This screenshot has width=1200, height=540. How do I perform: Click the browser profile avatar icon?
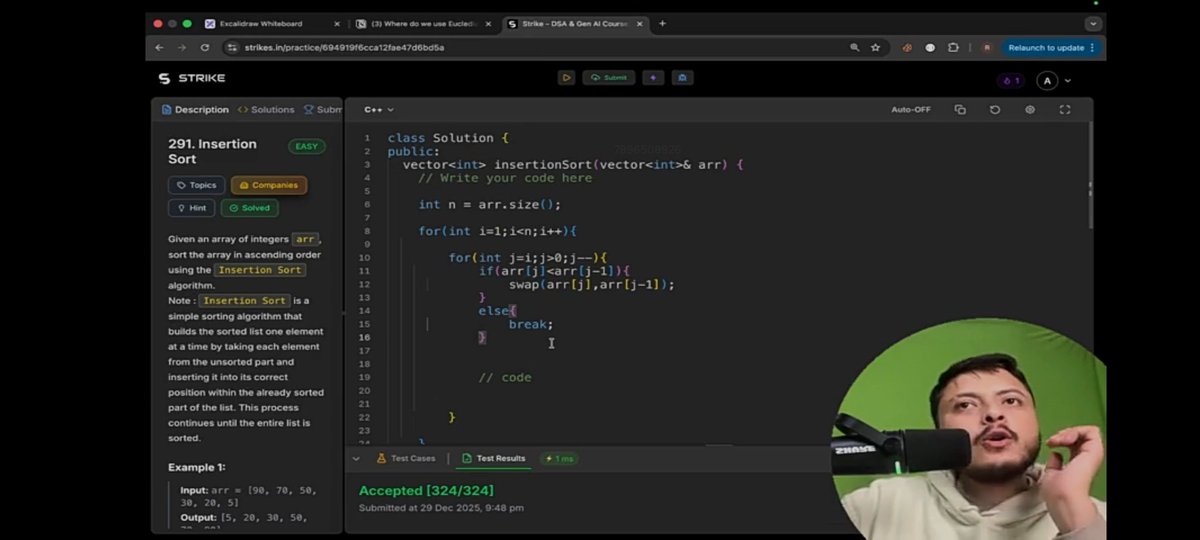(x=987, y=47)
